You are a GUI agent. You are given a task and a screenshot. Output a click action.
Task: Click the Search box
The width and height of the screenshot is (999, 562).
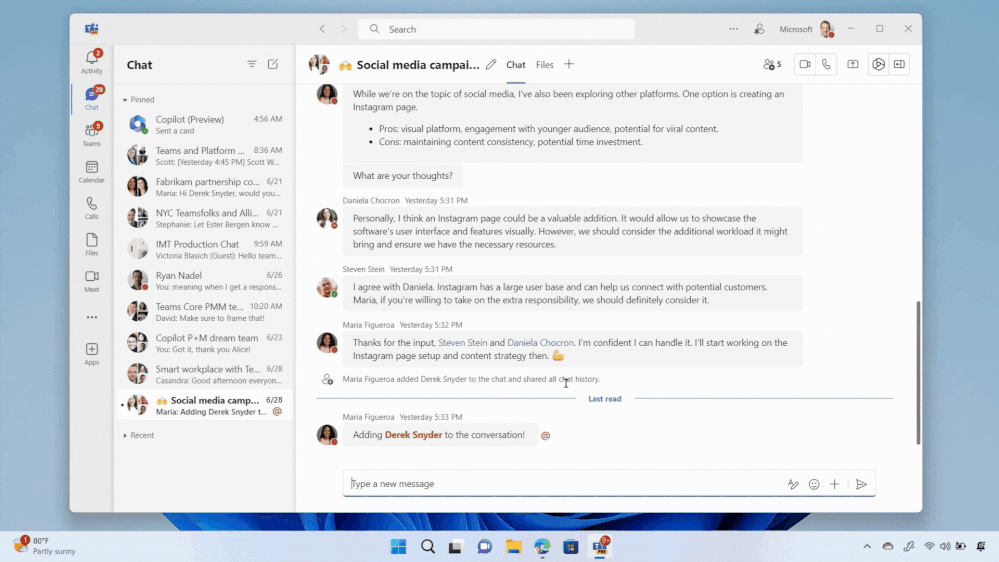point(496,29)
